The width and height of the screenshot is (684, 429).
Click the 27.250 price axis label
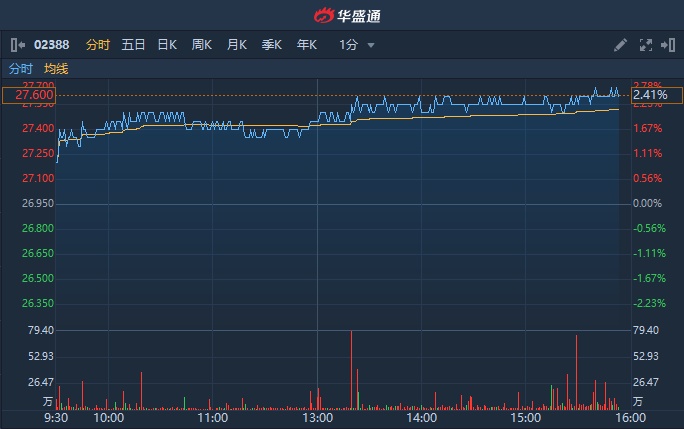pyautogui.click(x=38, y=153)
